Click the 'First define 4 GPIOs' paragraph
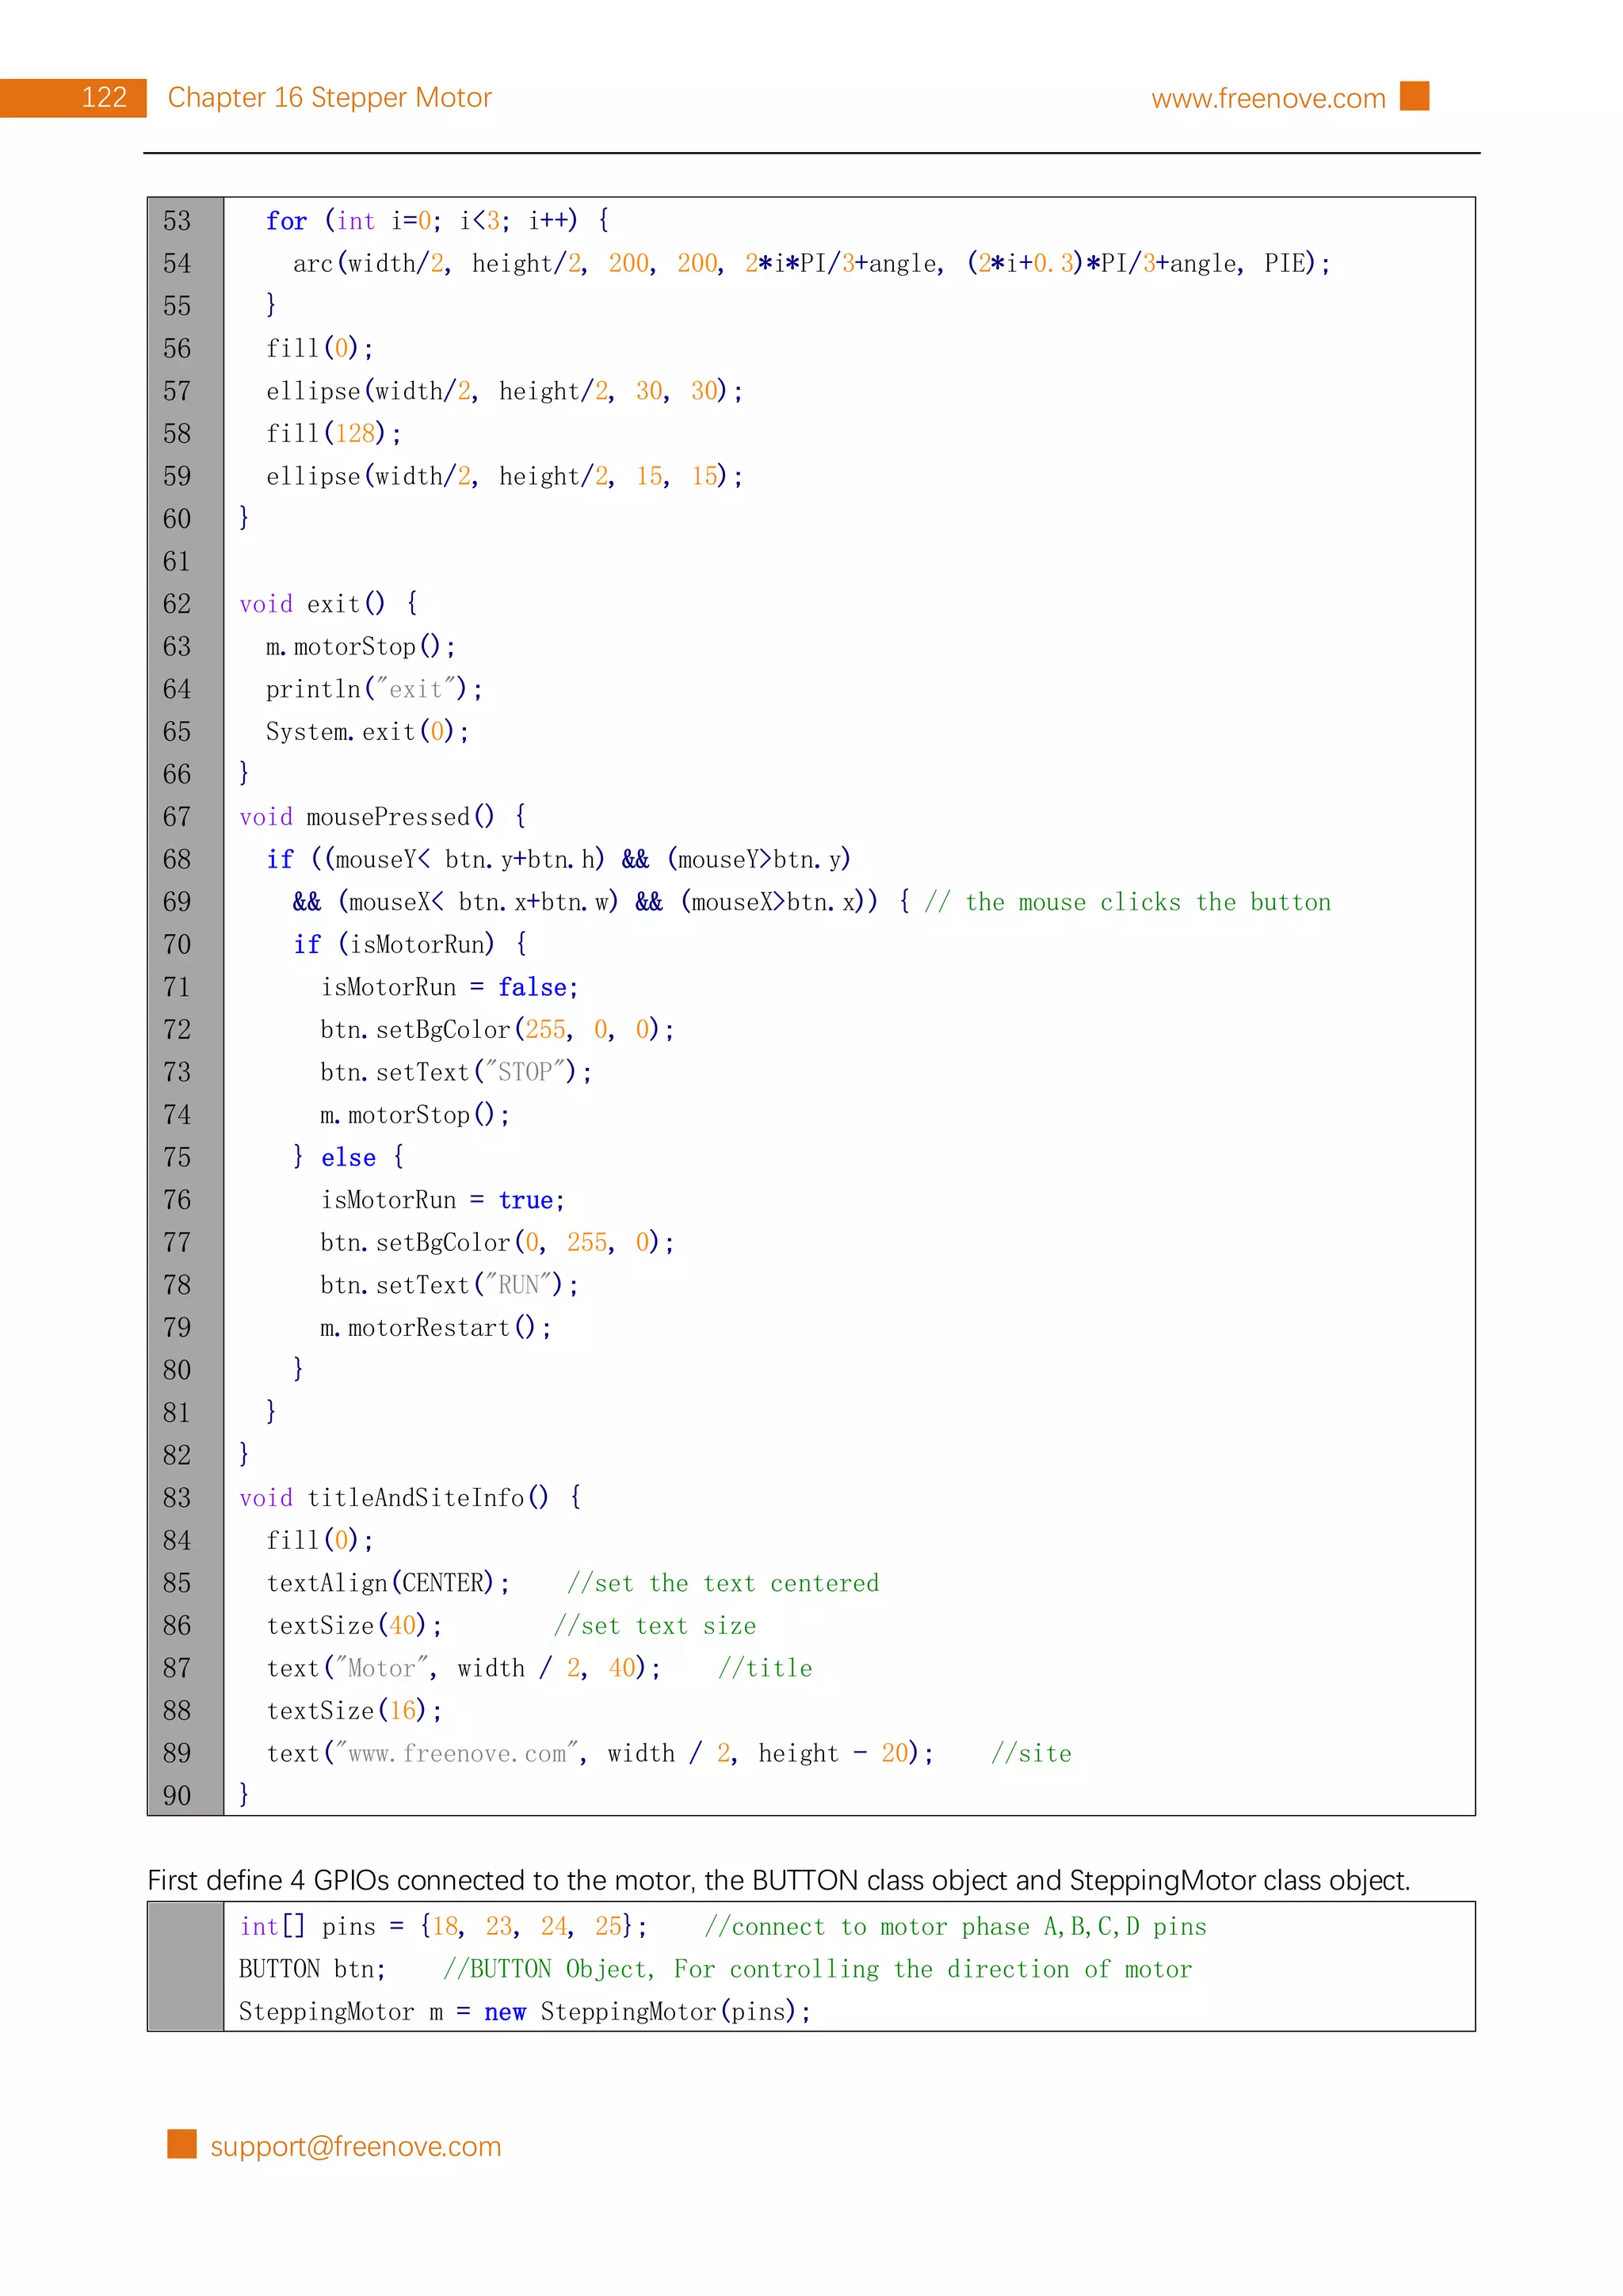Viewport: 1623px width, 2296px height. (x=779, y=1881)
